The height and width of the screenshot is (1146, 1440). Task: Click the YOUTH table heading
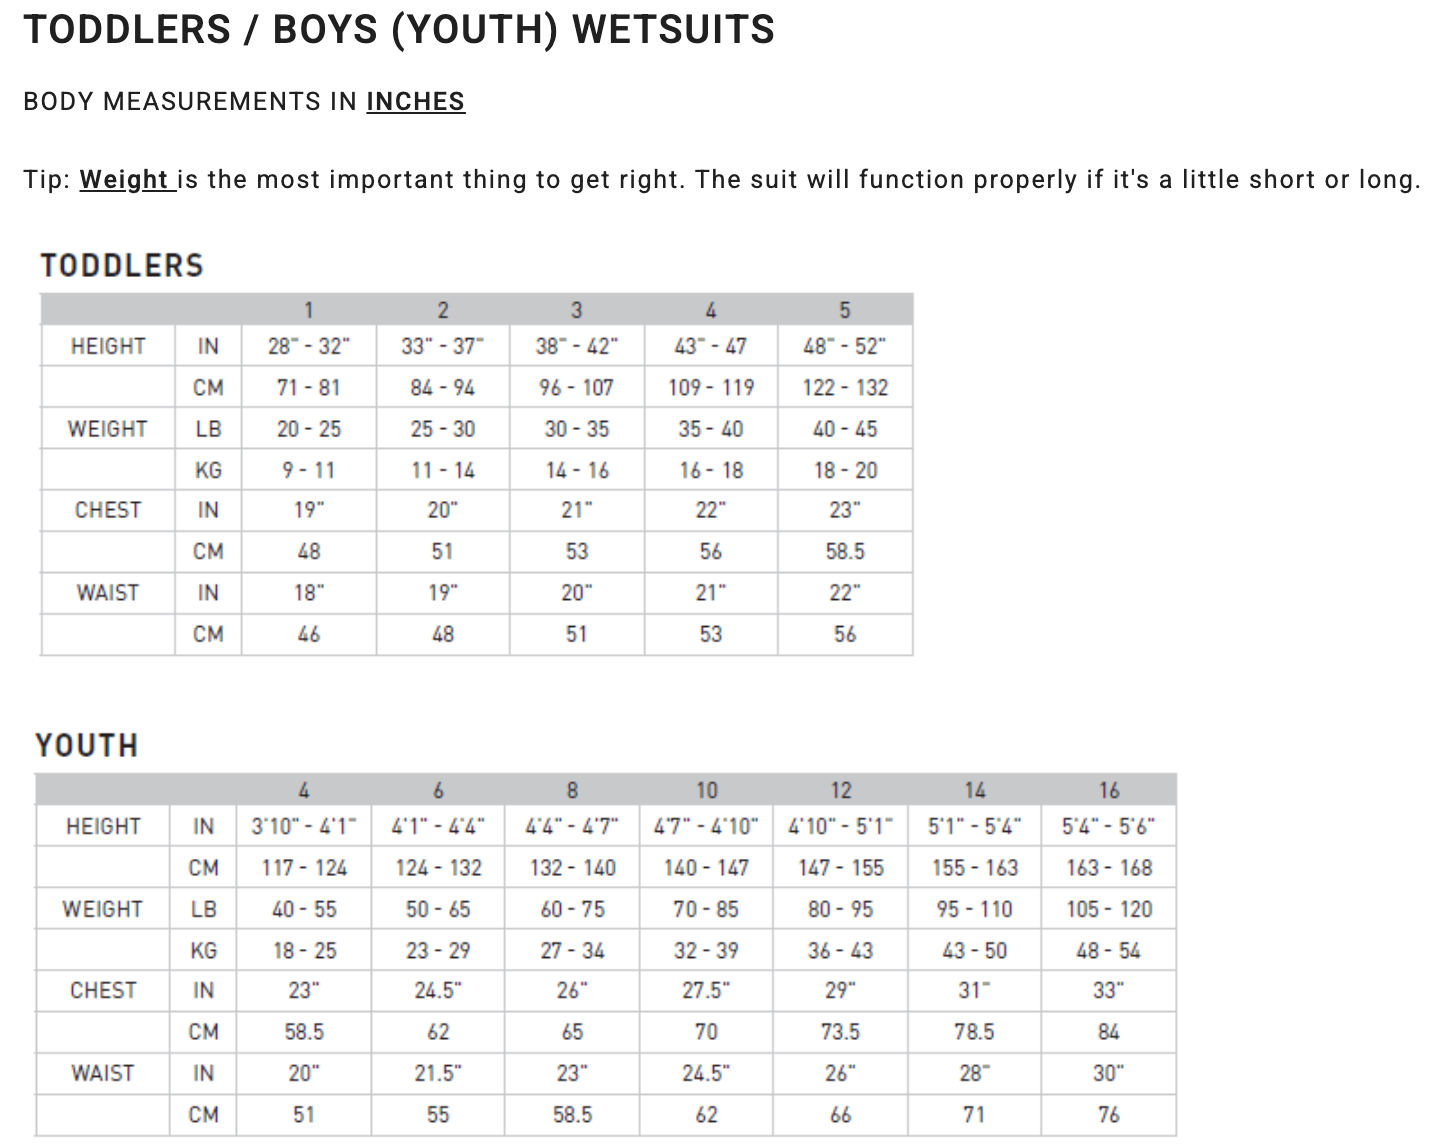[87, 746]
